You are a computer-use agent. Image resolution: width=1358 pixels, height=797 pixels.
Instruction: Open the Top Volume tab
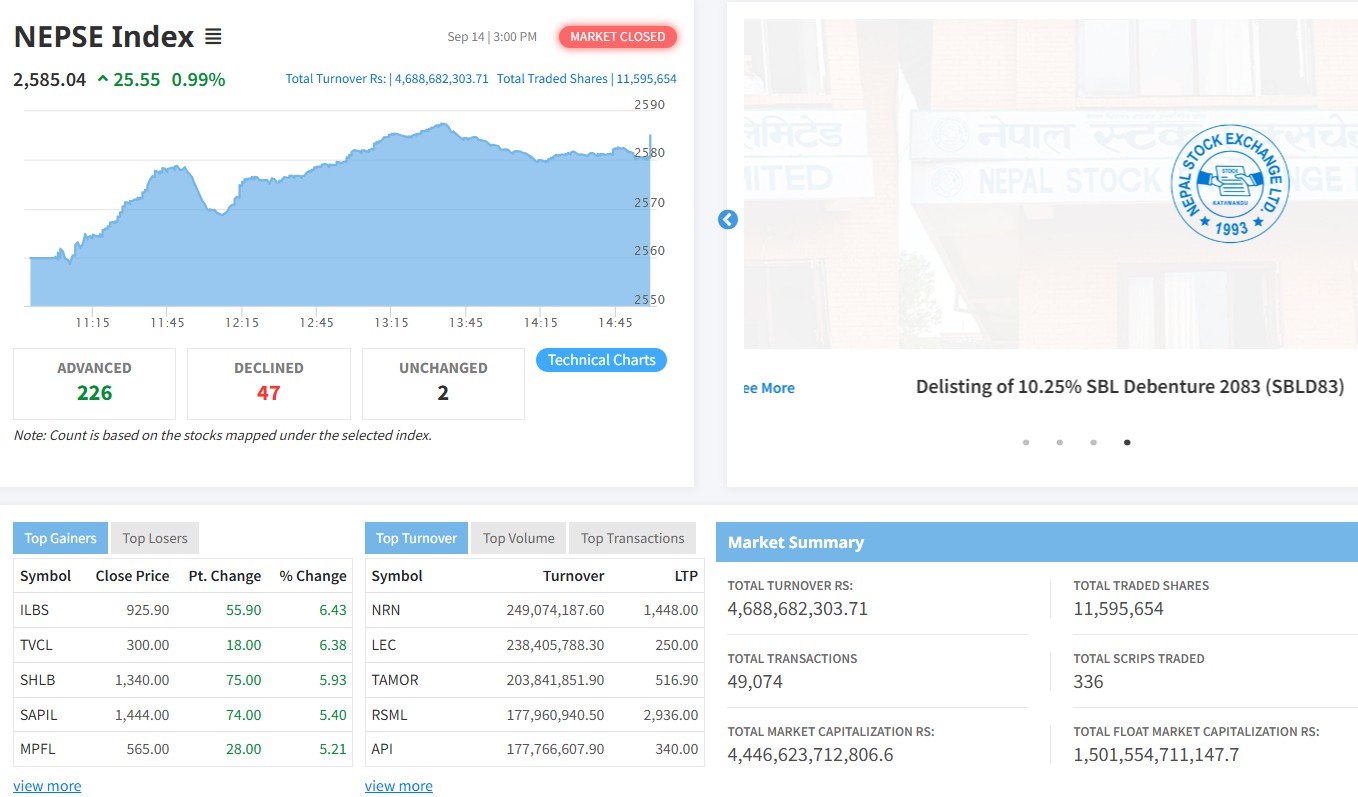click(x=518, y=538)
